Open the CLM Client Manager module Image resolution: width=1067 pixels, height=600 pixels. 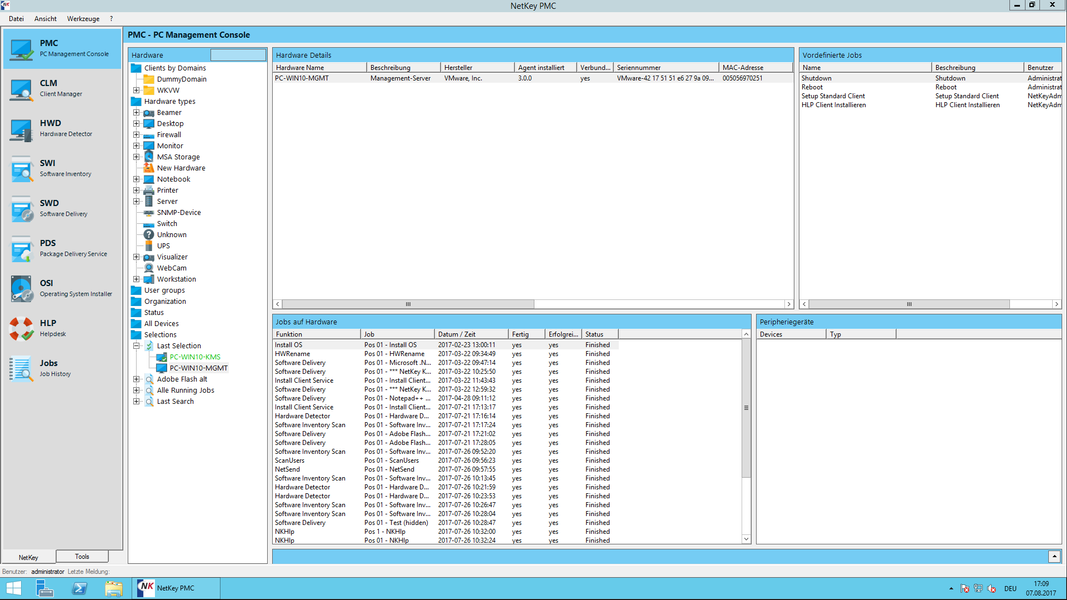pyautogui.click(x=45, y=90)
